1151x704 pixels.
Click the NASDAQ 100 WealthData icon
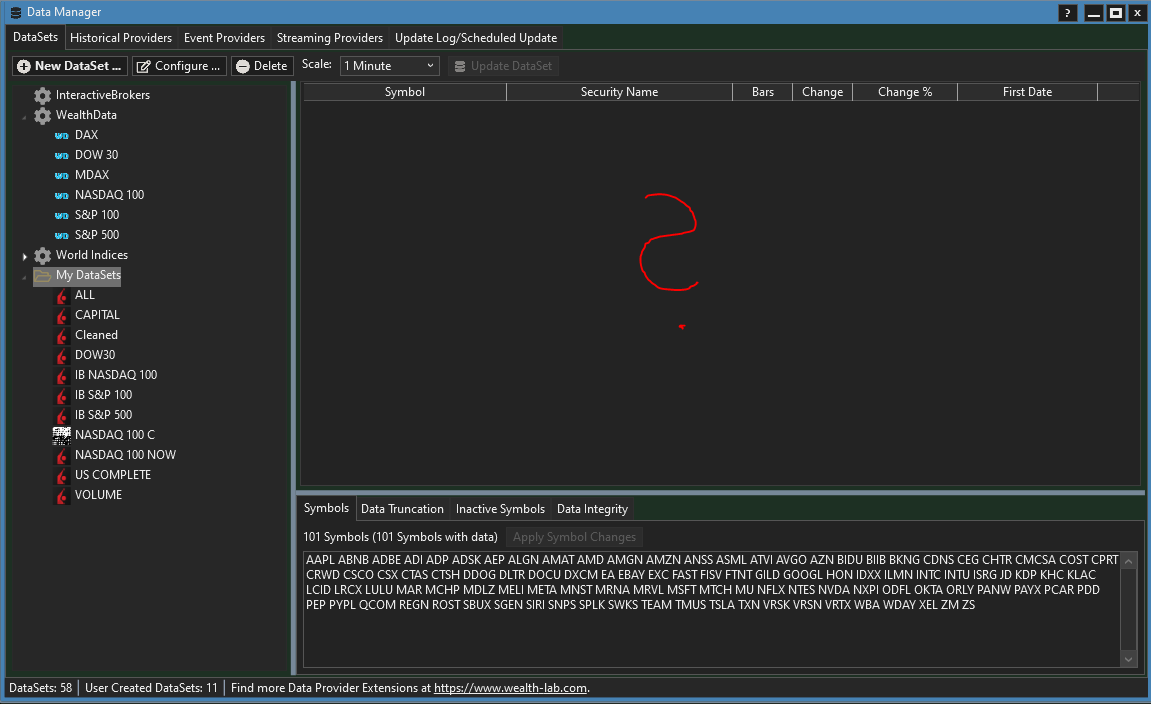point(62,195)
